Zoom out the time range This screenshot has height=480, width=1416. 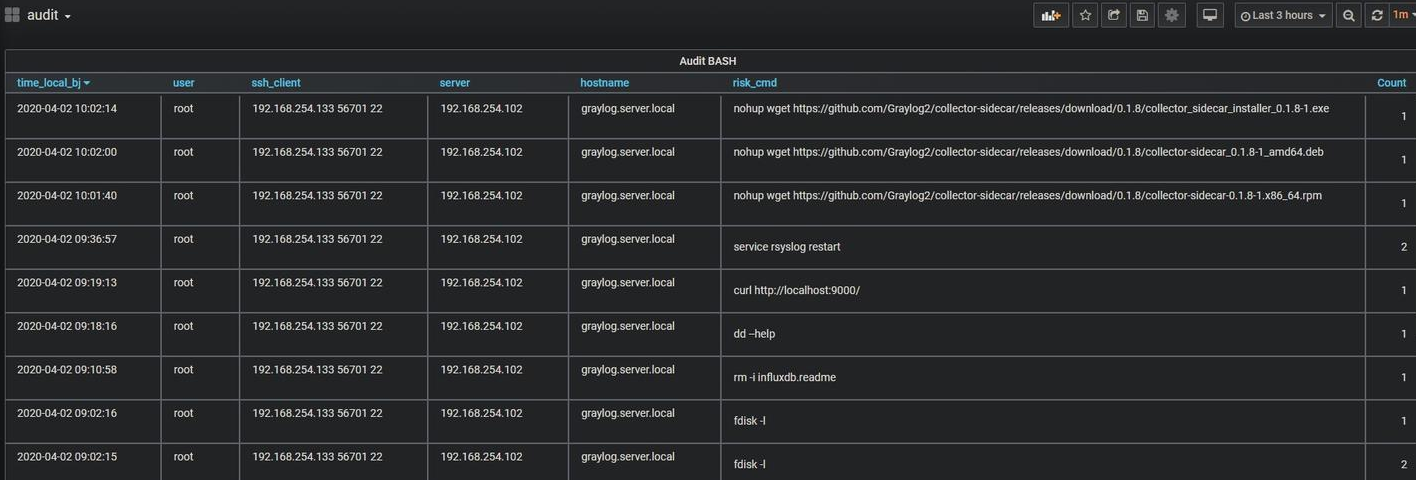coord(1349,15)
